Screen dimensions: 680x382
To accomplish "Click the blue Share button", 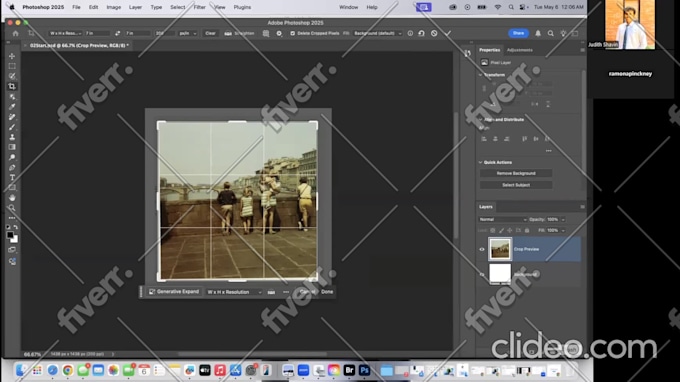I will (x=518, y=33).
